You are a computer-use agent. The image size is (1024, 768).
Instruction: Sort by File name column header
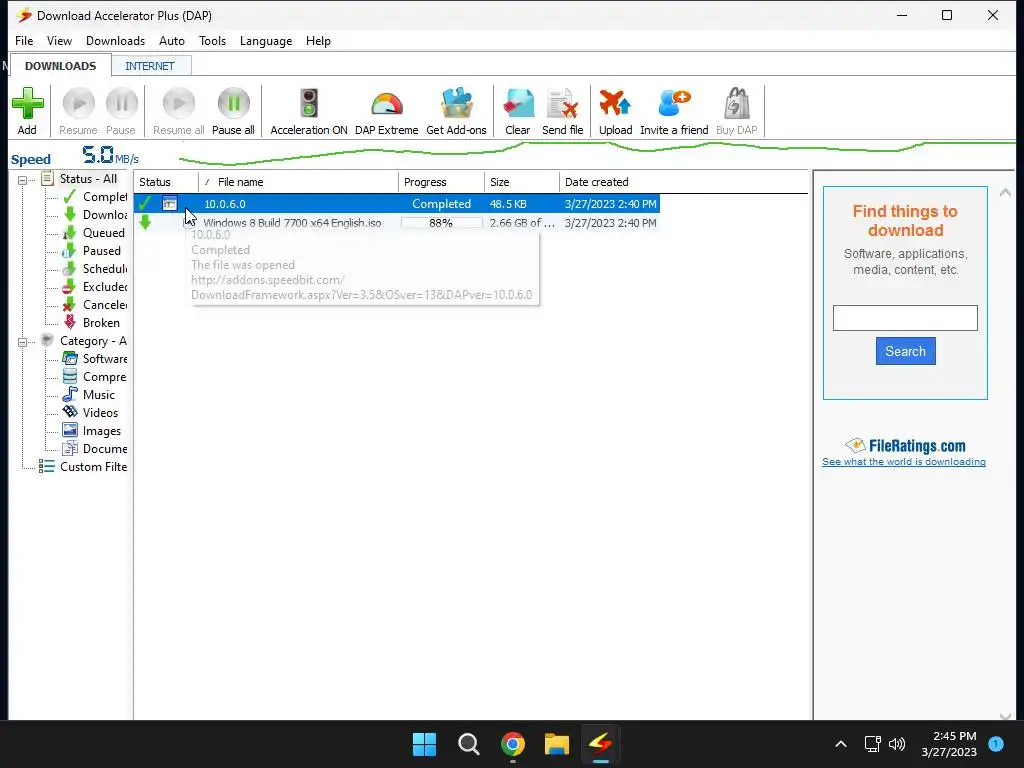[298, 182]
